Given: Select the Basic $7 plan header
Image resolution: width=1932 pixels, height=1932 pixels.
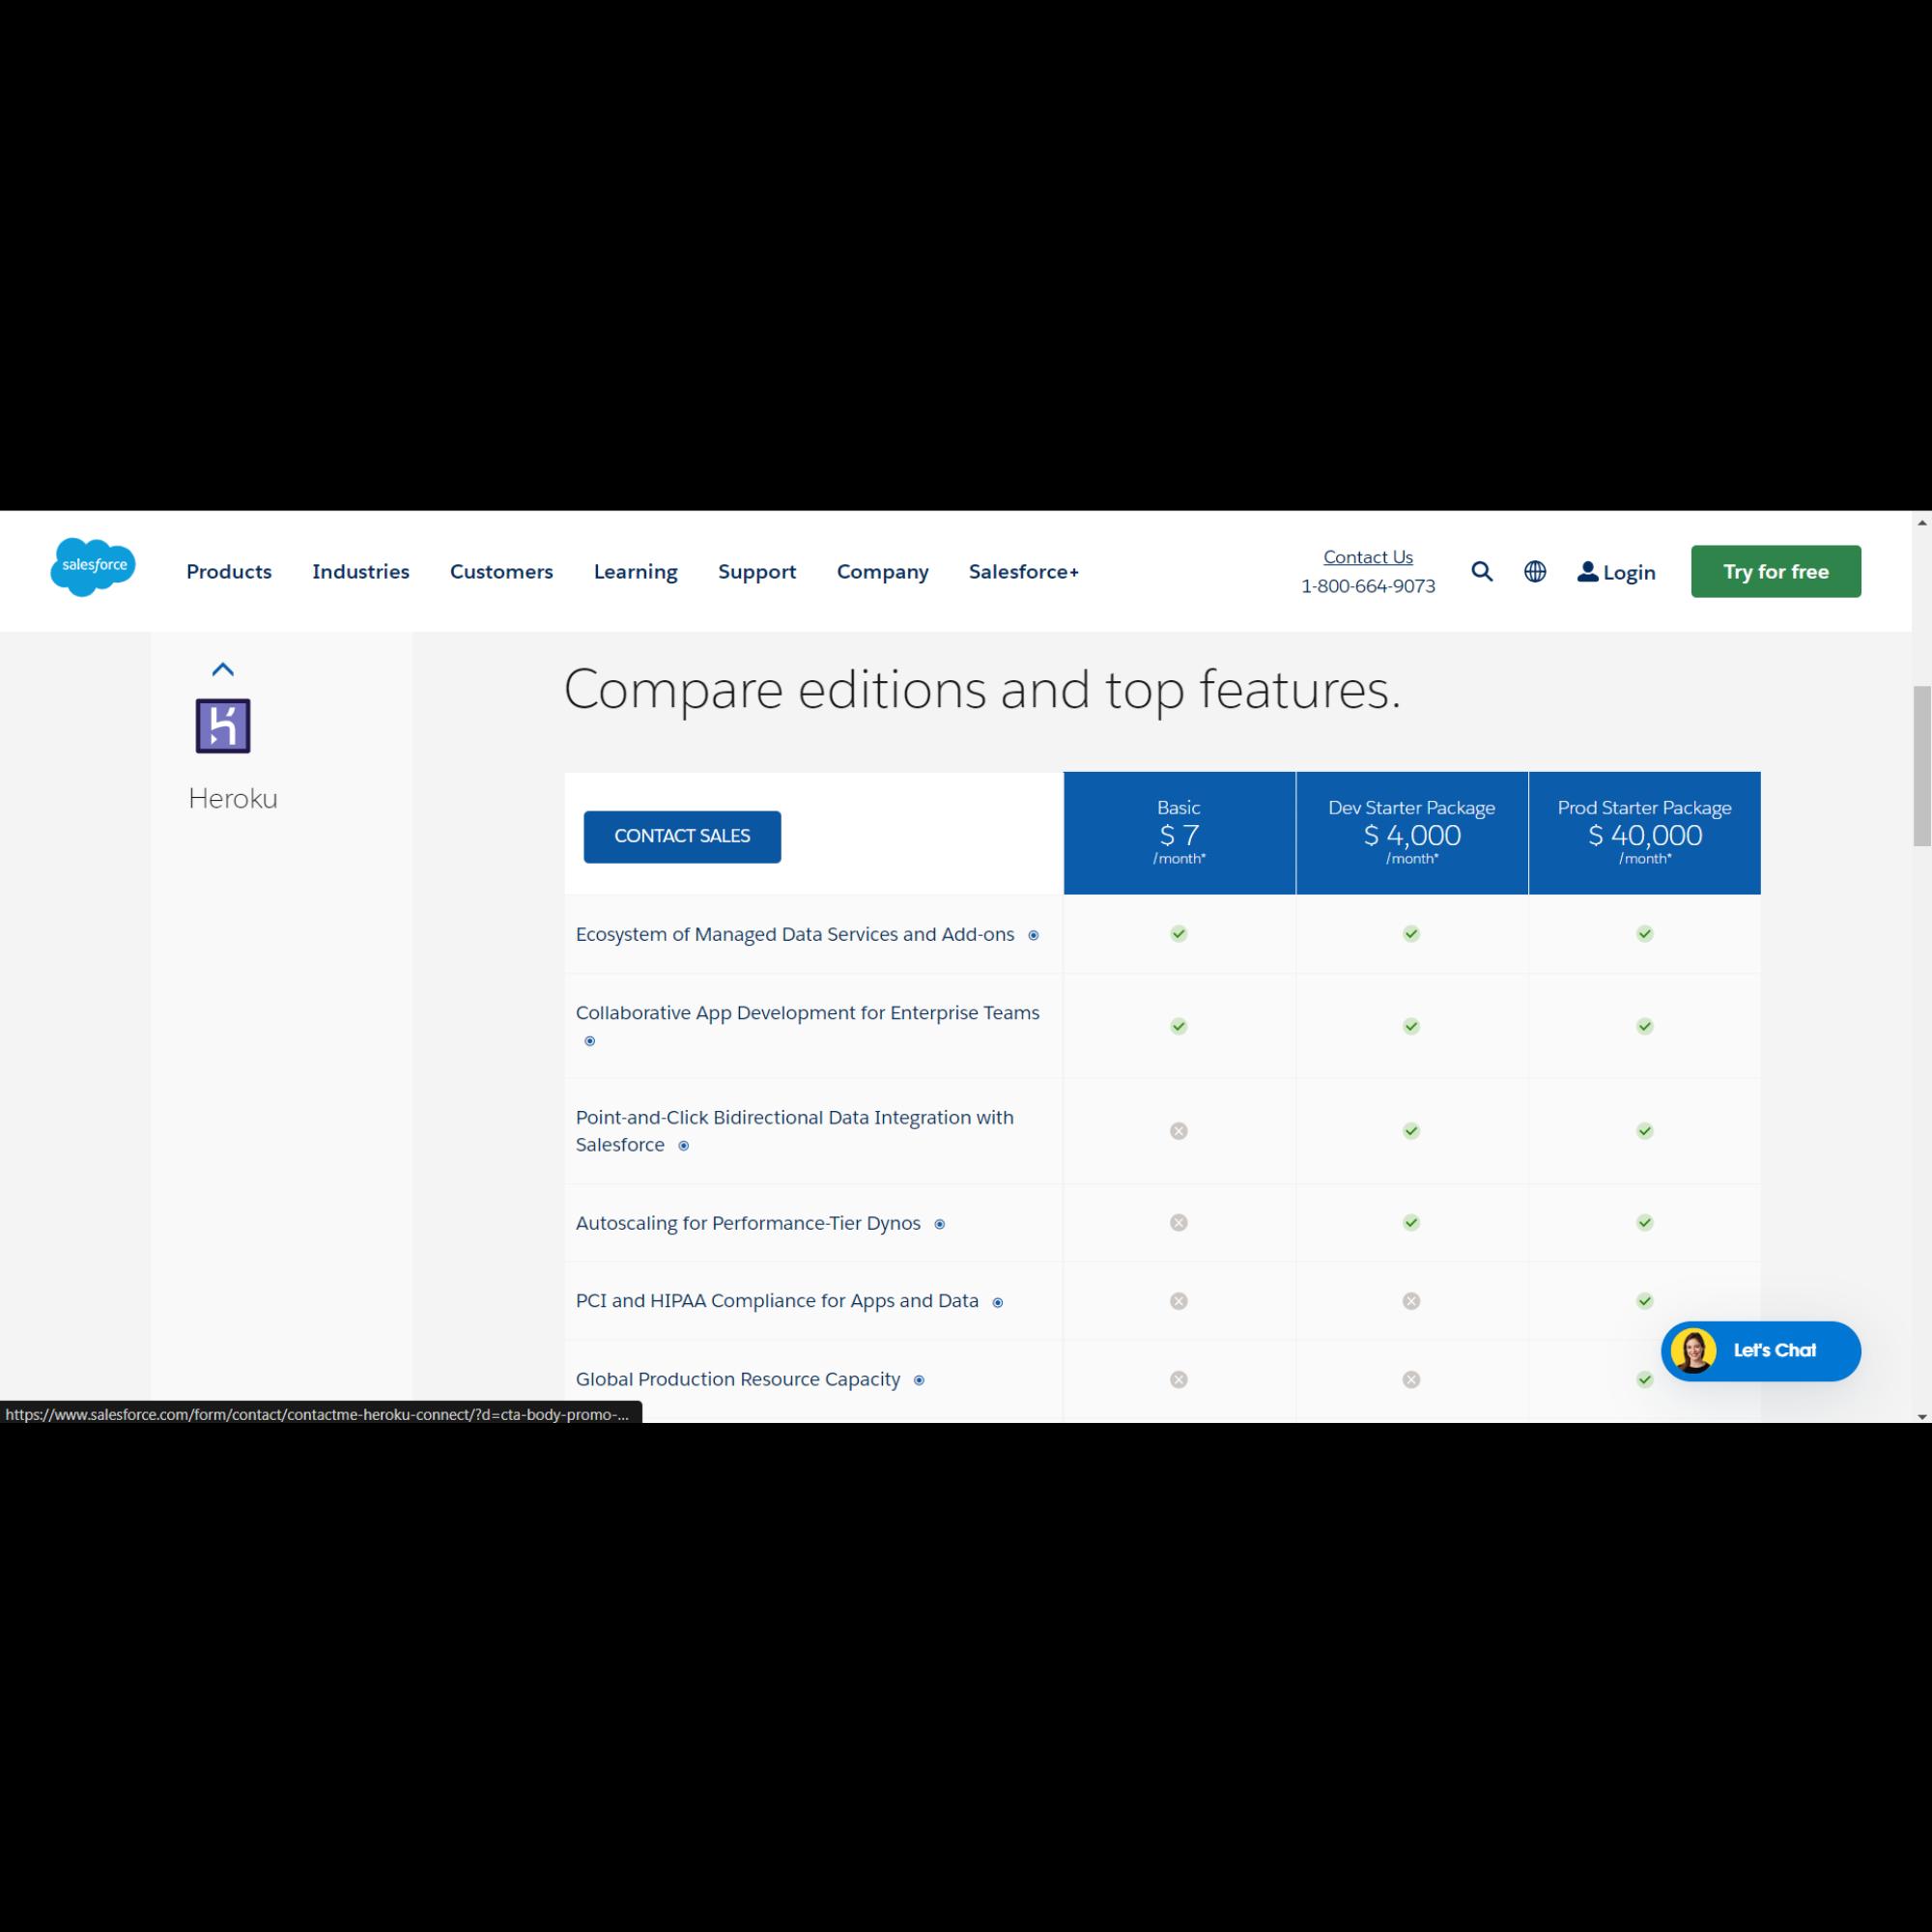Looking at the screenshot, I should [1179, 832].
